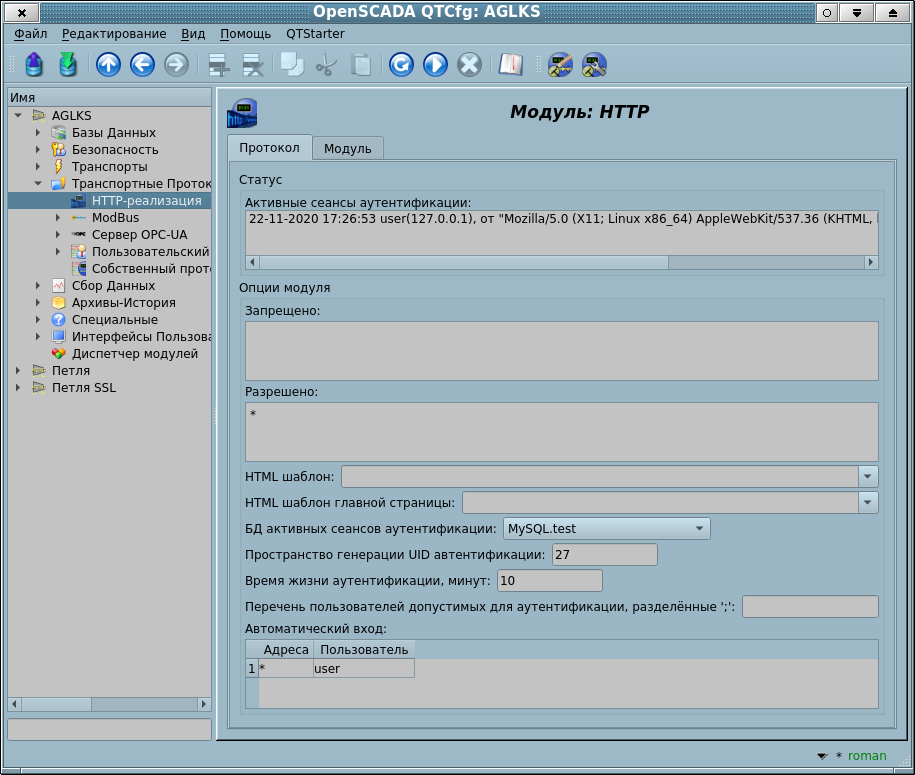Click the start cyclic refresh play icon

(435, 65)
